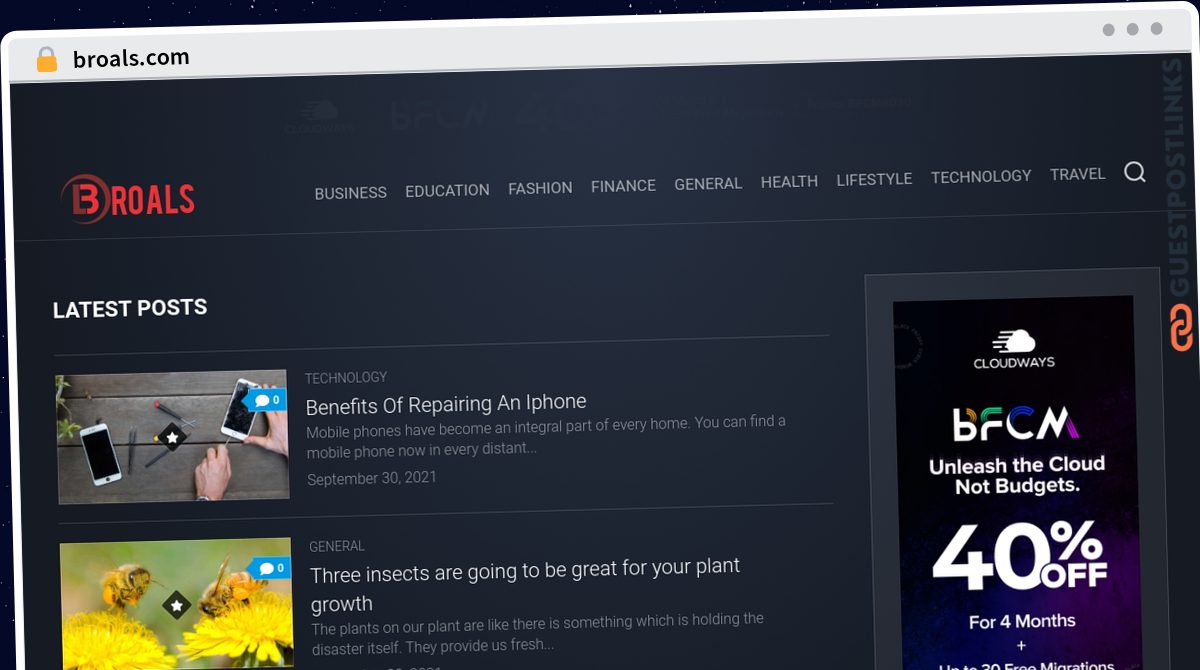Go to the Finance category
The width and height of the screenshot is (1200, 670).
pyautogui.click(x=623, y=186)
